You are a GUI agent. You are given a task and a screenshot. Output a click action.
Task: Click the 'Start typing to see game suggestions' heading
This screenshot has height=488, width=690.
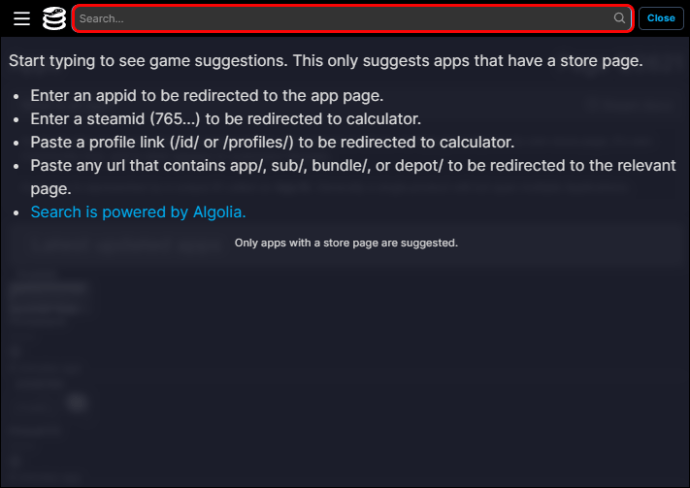326,61
